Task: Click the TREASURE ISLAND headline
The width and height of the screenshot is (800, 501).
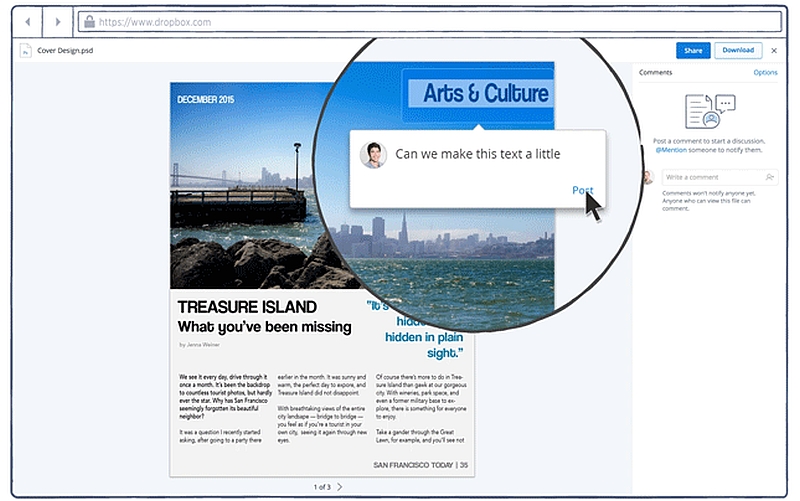Action: (247, 307)
